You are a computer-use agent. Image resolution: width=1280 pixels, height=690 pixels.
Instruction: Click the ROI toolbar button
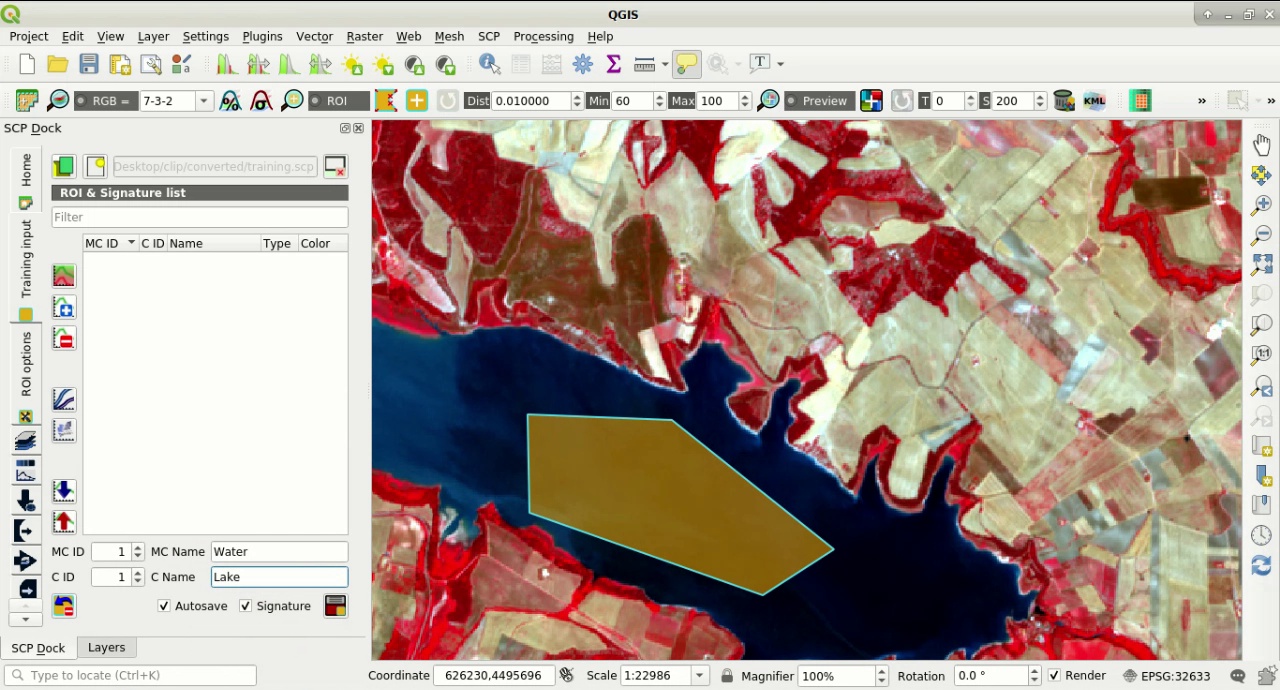tap(328, 101)
